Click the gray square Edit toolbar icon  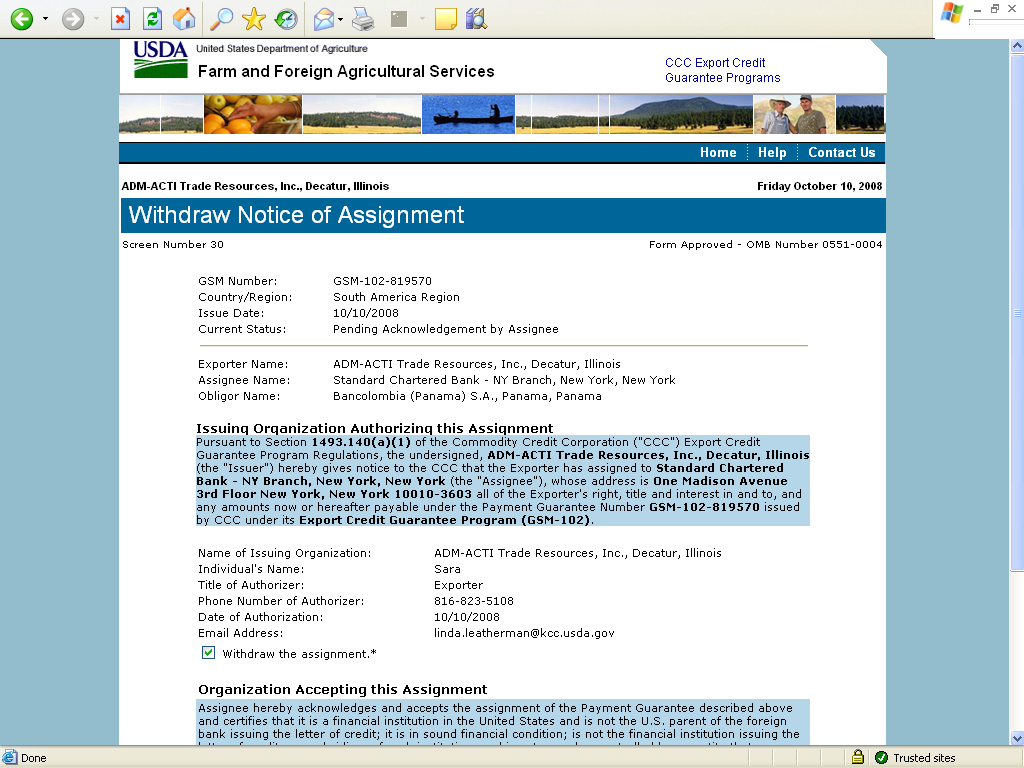coord(399,19)
